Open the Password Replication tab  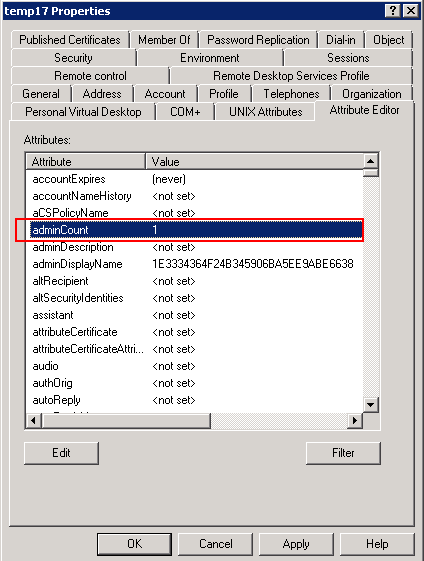point(258,40)
